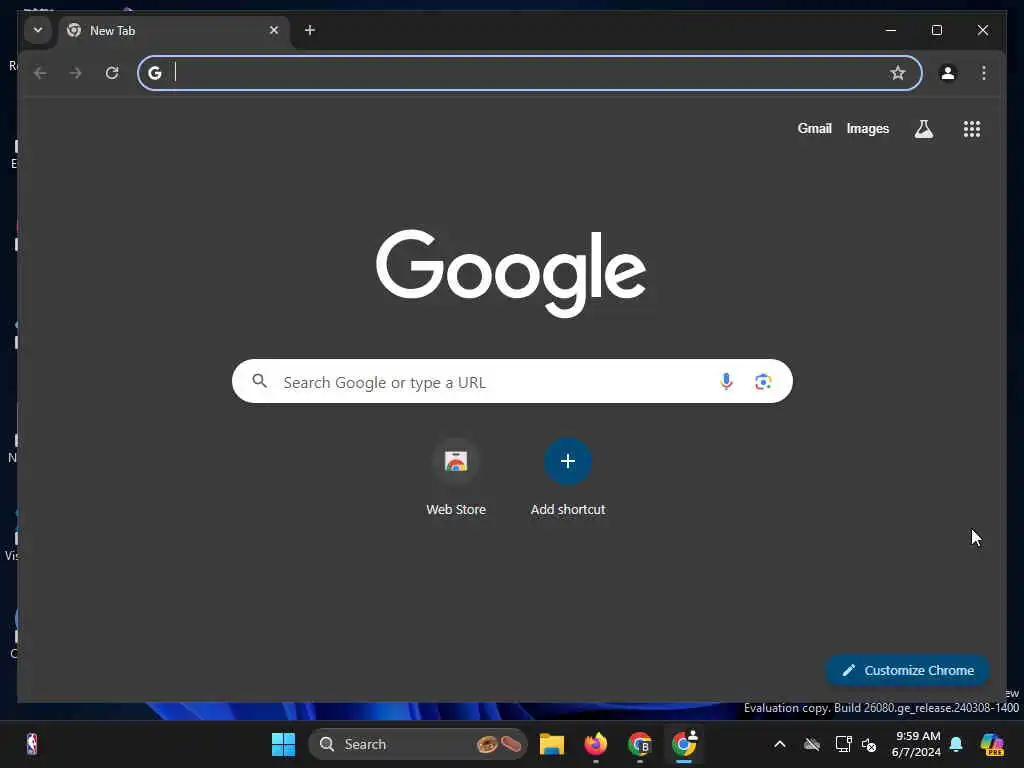The width and height of the screenshot is (1024, 768).
Task: Click the Google logo
Action: pyautogui.click(x=511, y=272)
